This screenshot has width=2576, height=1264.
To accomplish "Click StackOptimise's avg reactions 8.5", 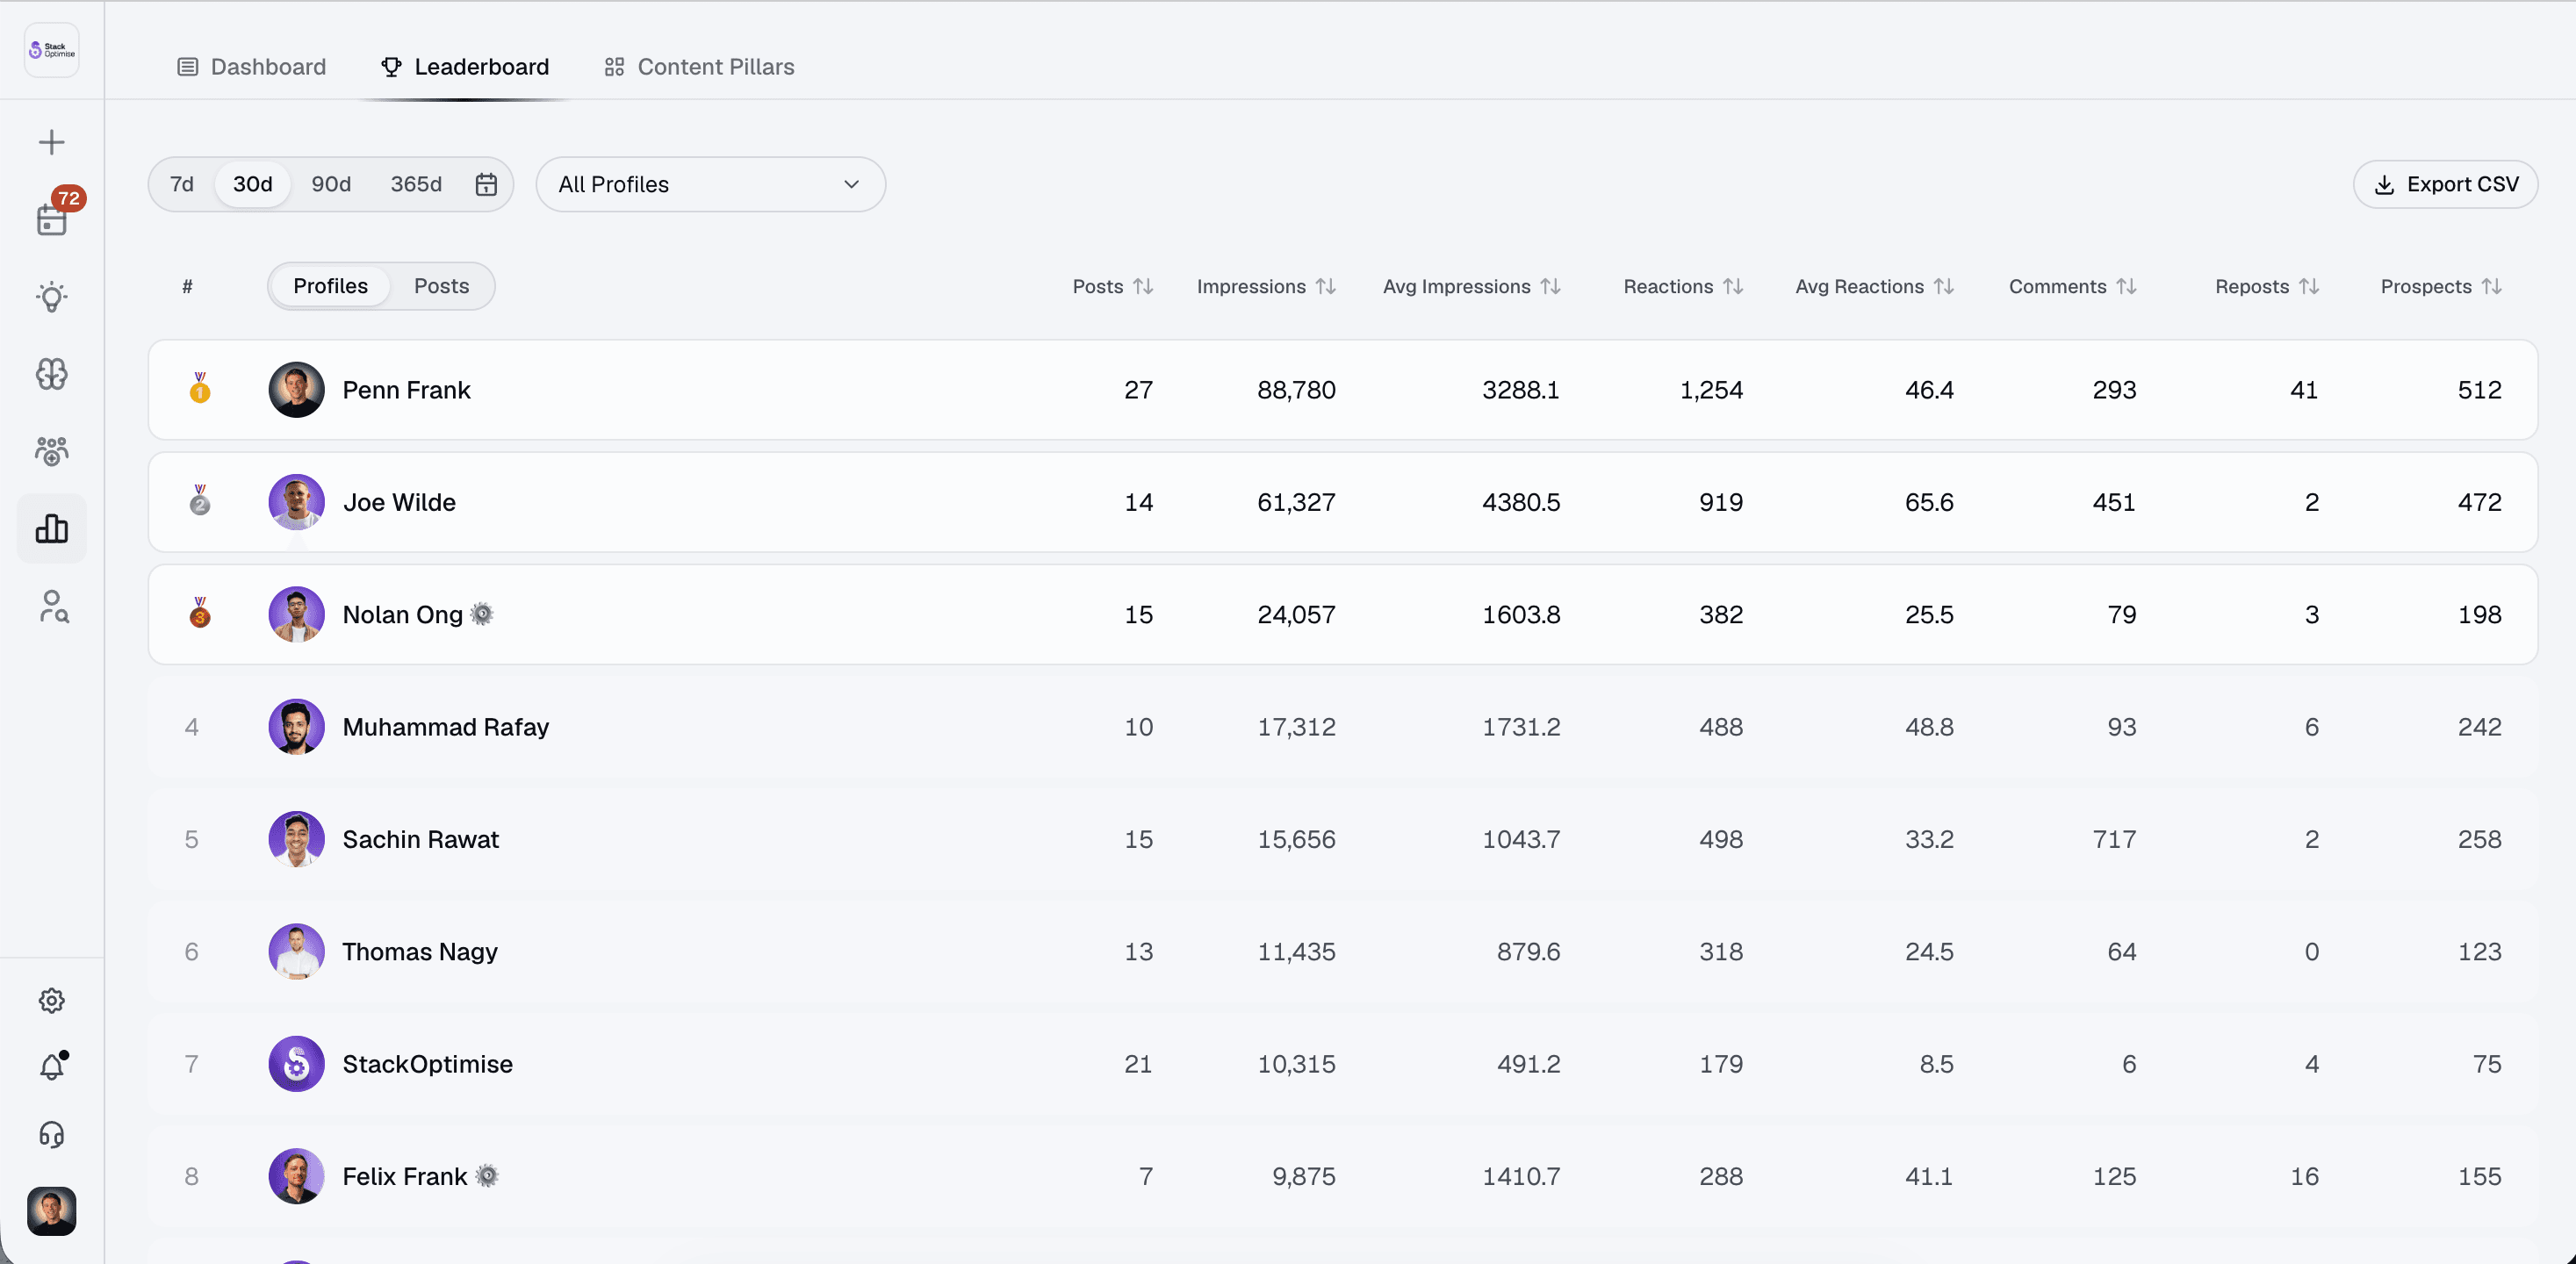I will 1936,1064.
